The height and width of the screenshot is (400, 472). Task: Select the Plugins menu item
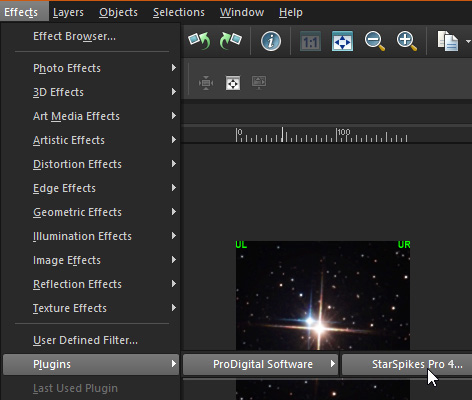[x=91, y=364]
